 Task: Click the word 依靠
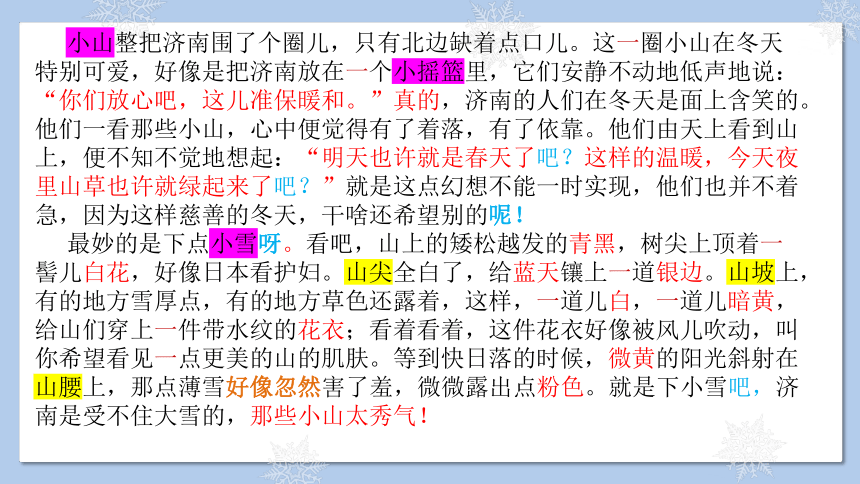[559, 129]
